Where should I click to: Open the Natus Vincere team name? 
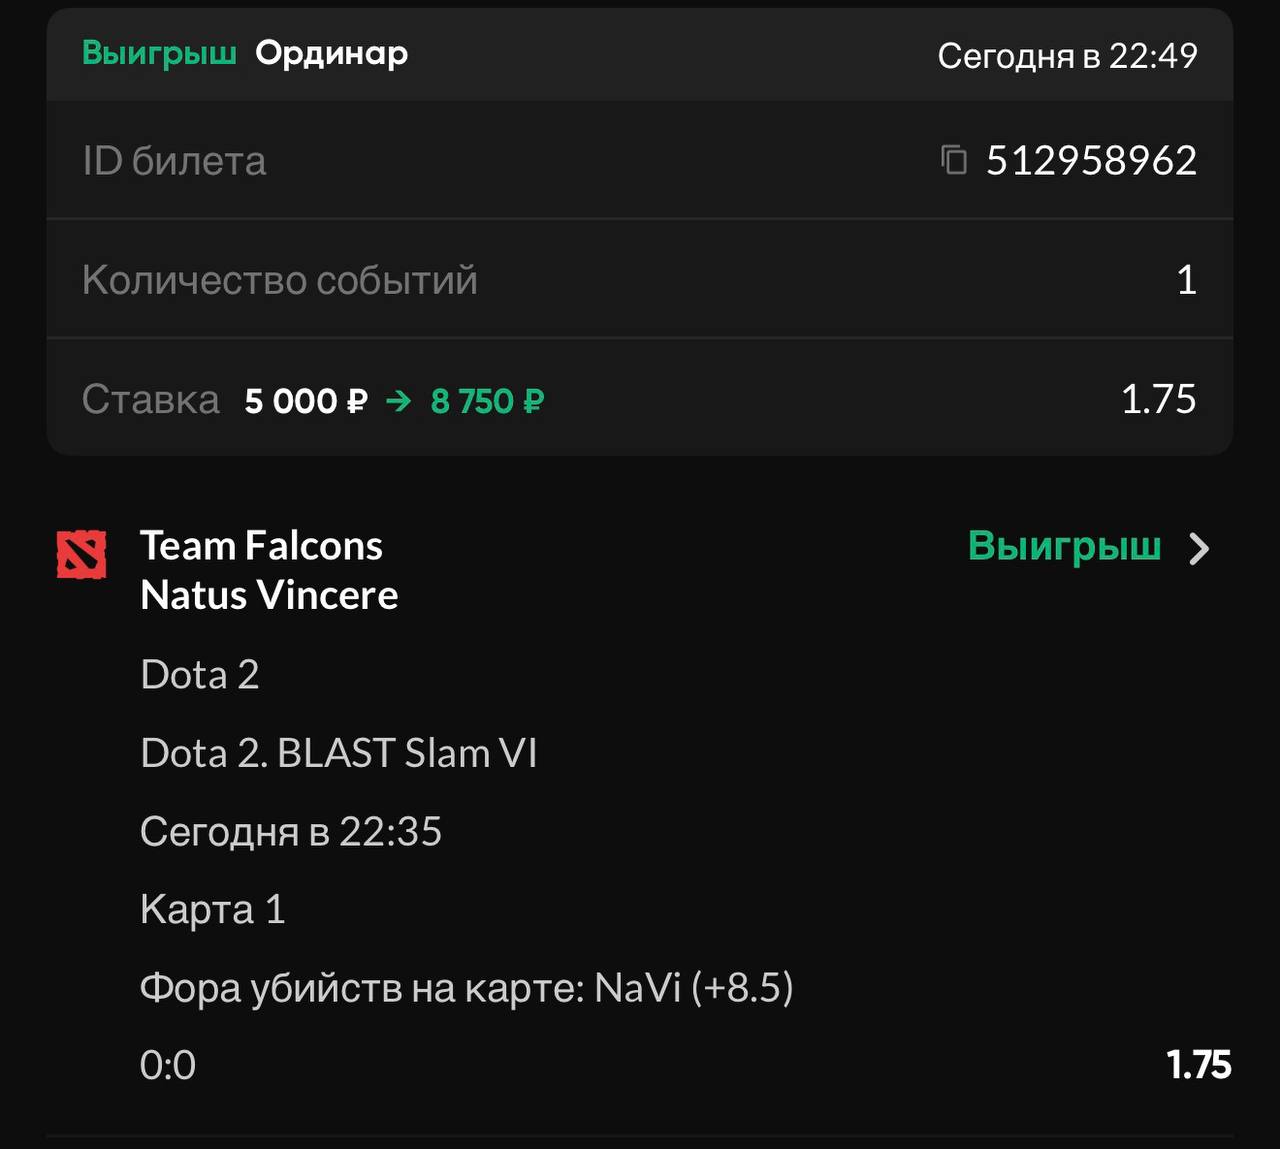tap(269, 595)
